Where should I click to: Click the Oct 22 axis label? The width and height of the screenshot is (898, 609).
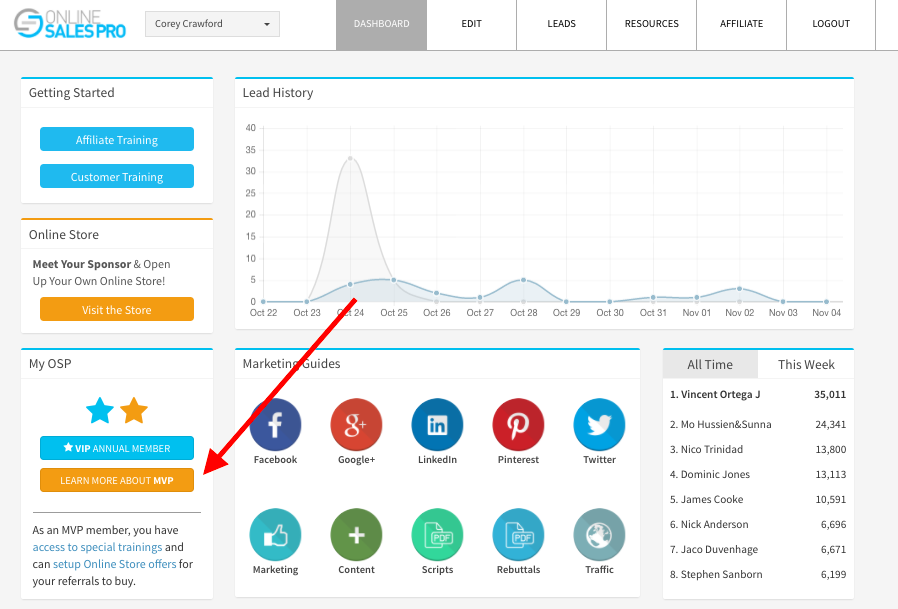(x=263, y=313)
